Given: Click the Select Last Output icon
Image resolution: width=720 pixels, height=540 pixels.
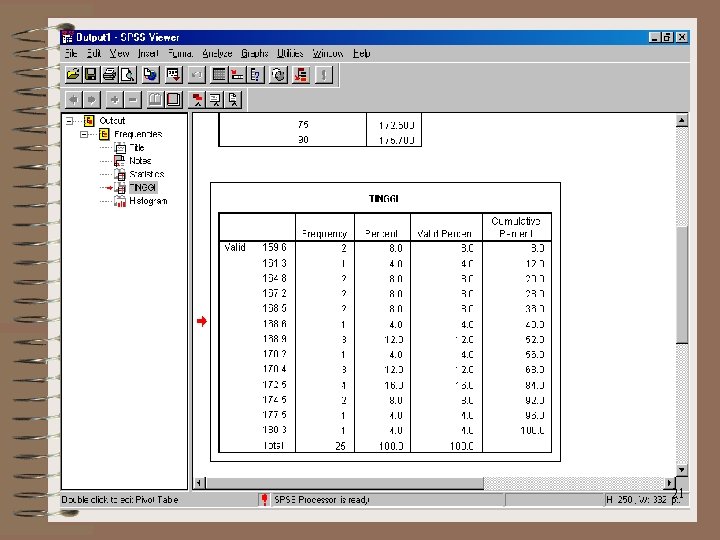Looking at the screenshot, I should pyautogui.click(x=301, y=74).
